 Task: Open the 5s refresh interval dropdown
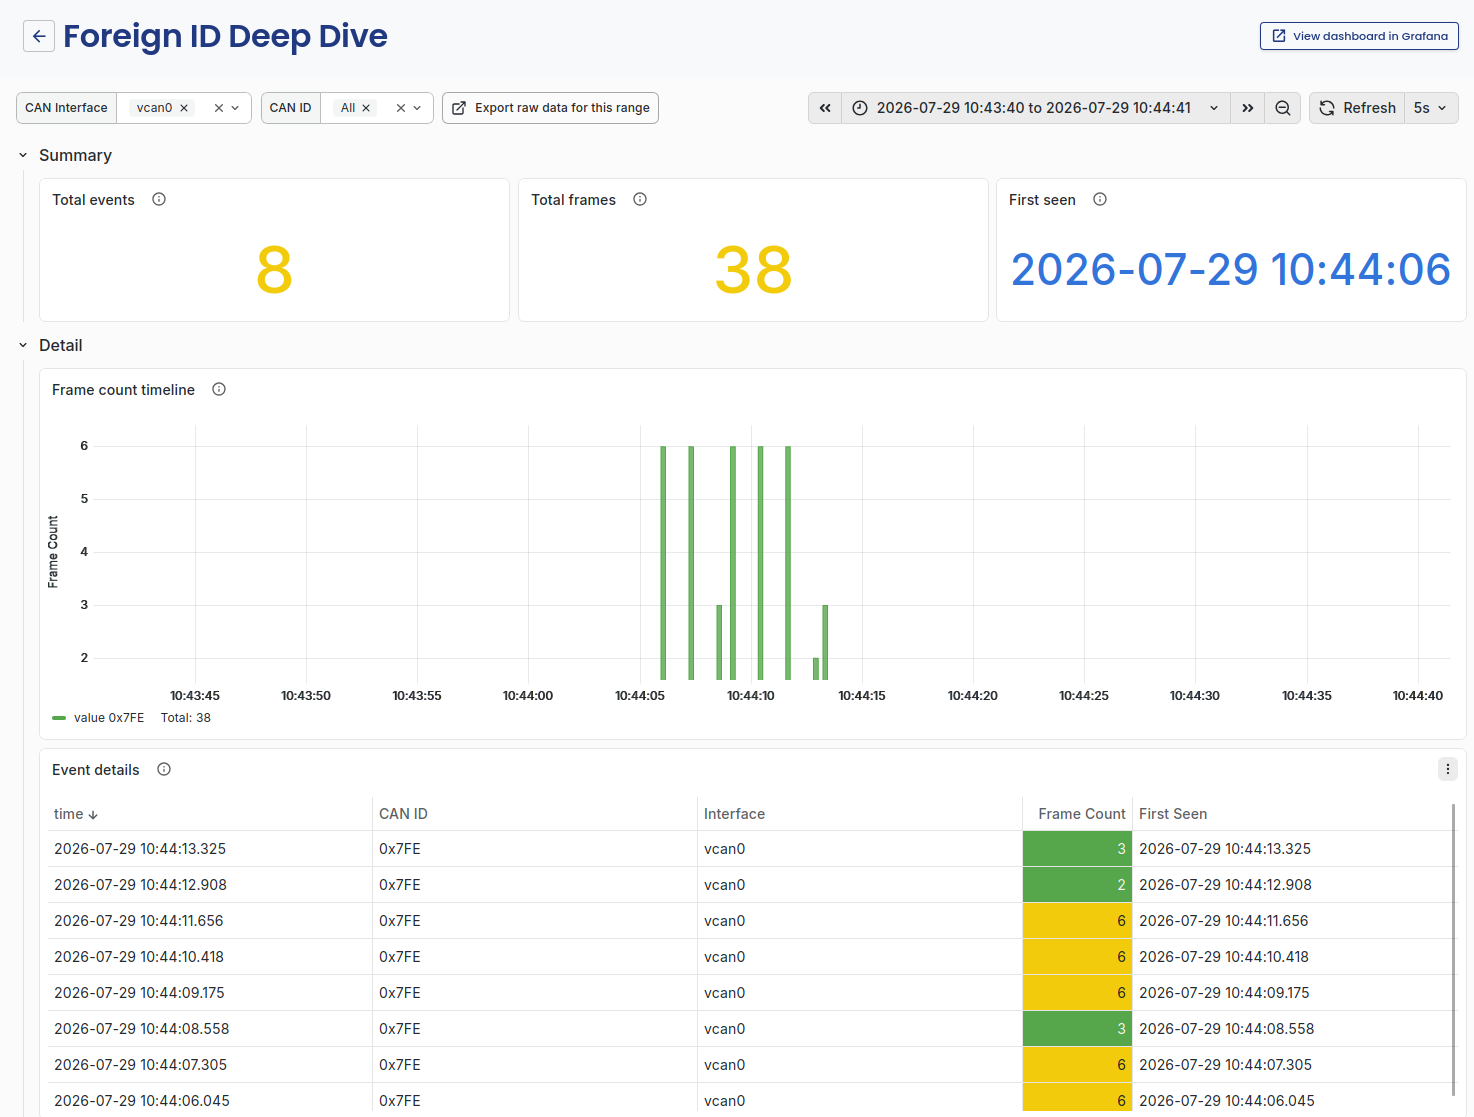coord(1431,108)
